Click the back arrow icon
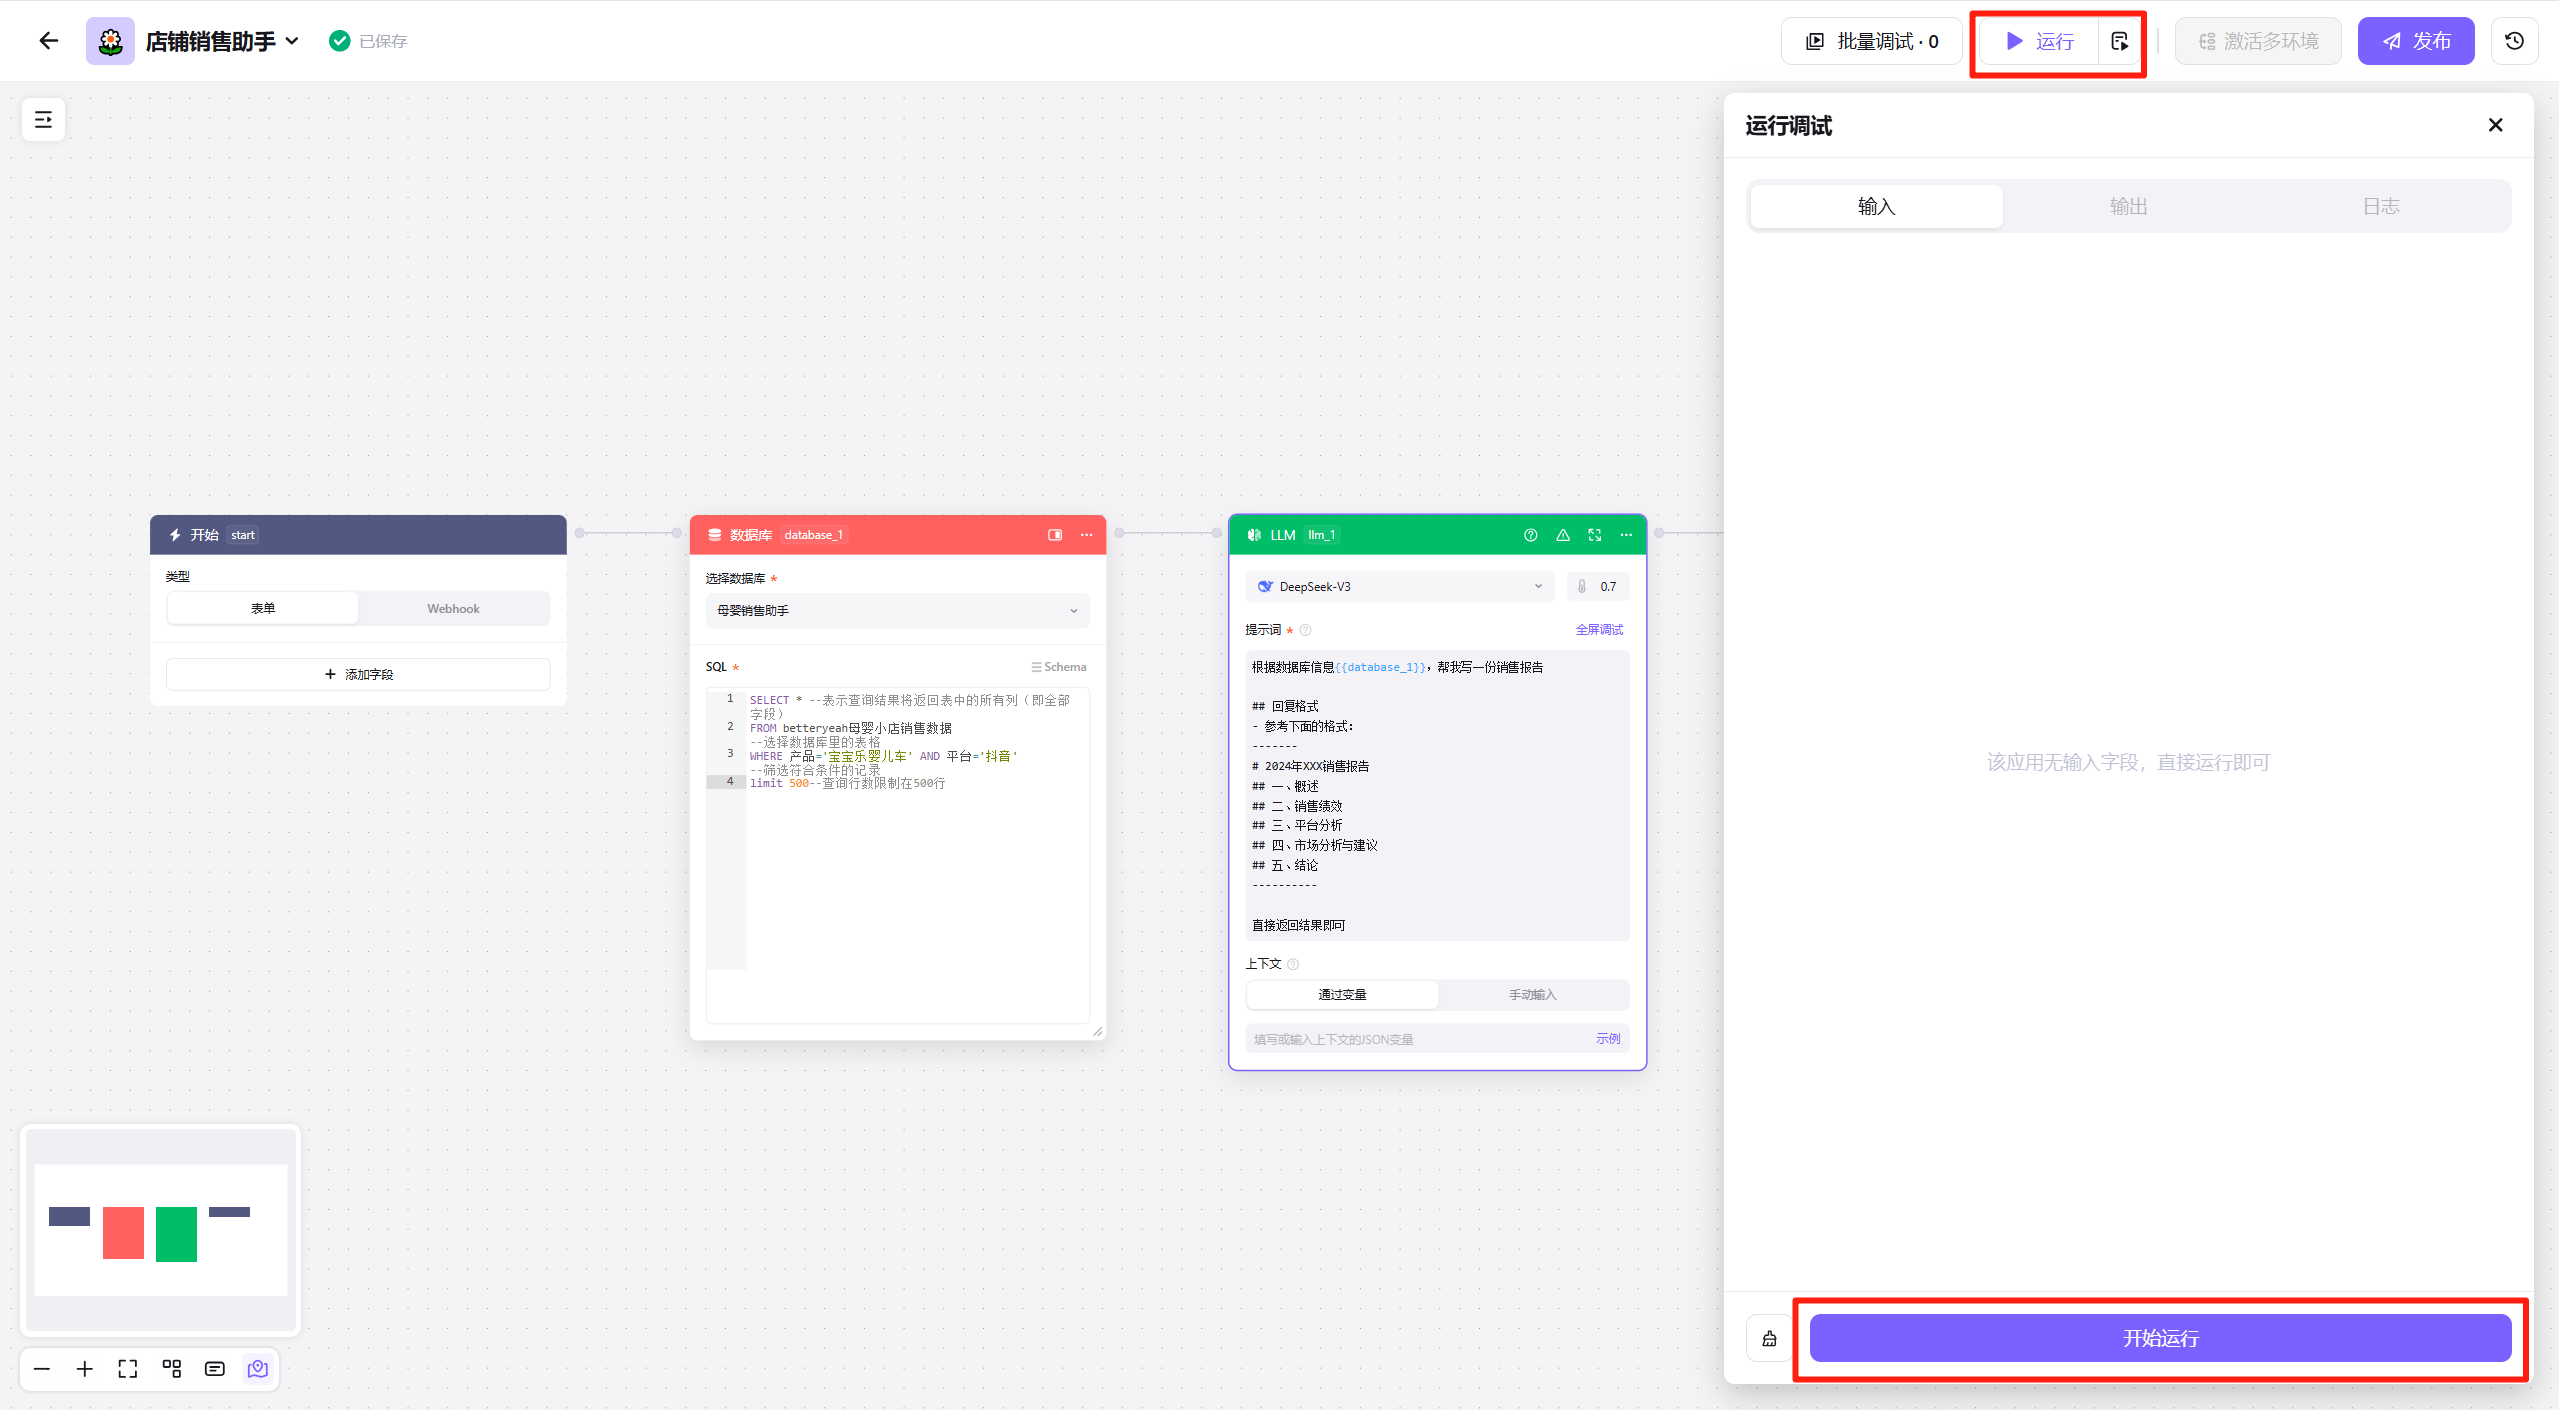This screenshot has height=1410, width=2559. coord(48,41)
